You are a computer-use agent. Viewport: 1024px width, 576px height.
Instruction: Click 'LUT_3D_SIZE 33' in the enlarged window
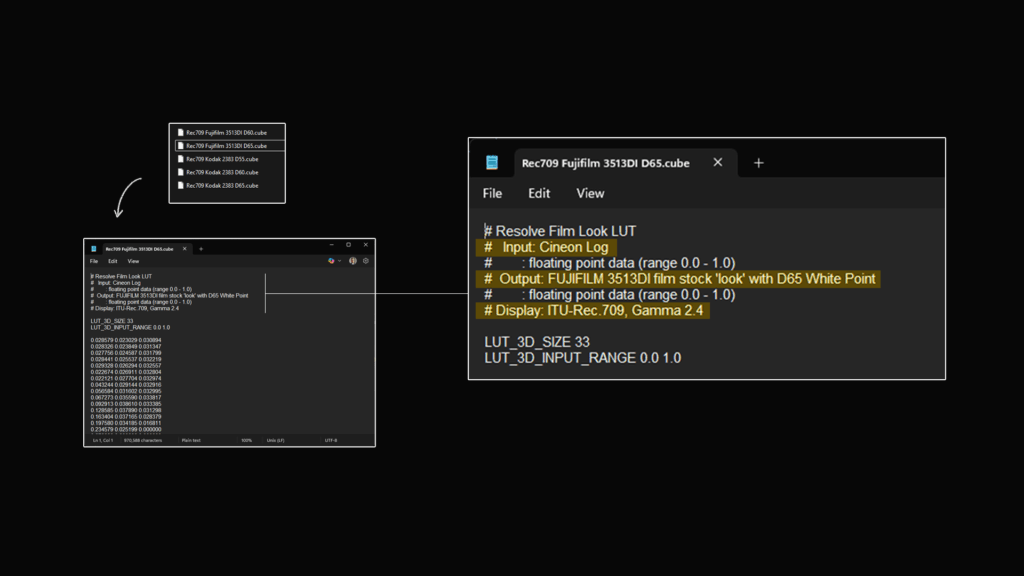click(537, 342)
